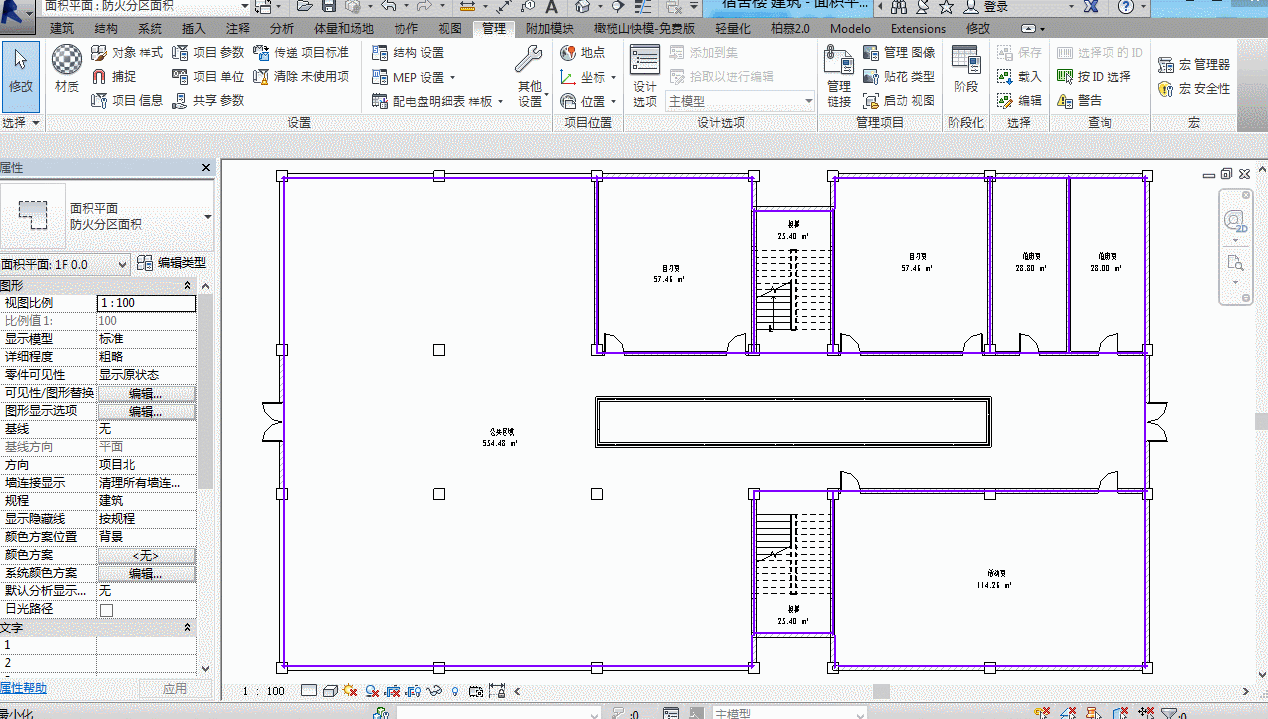
Task: Collapse the 图形 properties section
Action: 187,285
